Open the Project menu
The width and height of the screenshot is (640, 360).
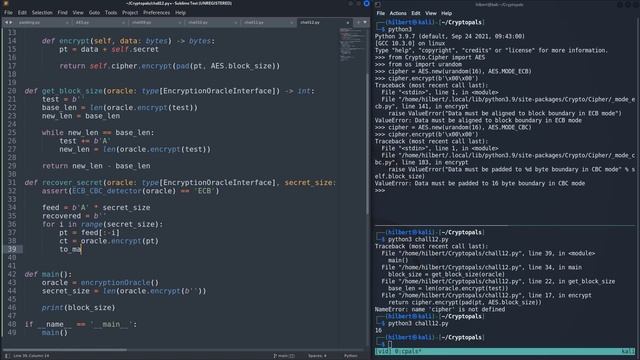pos(130,13)
